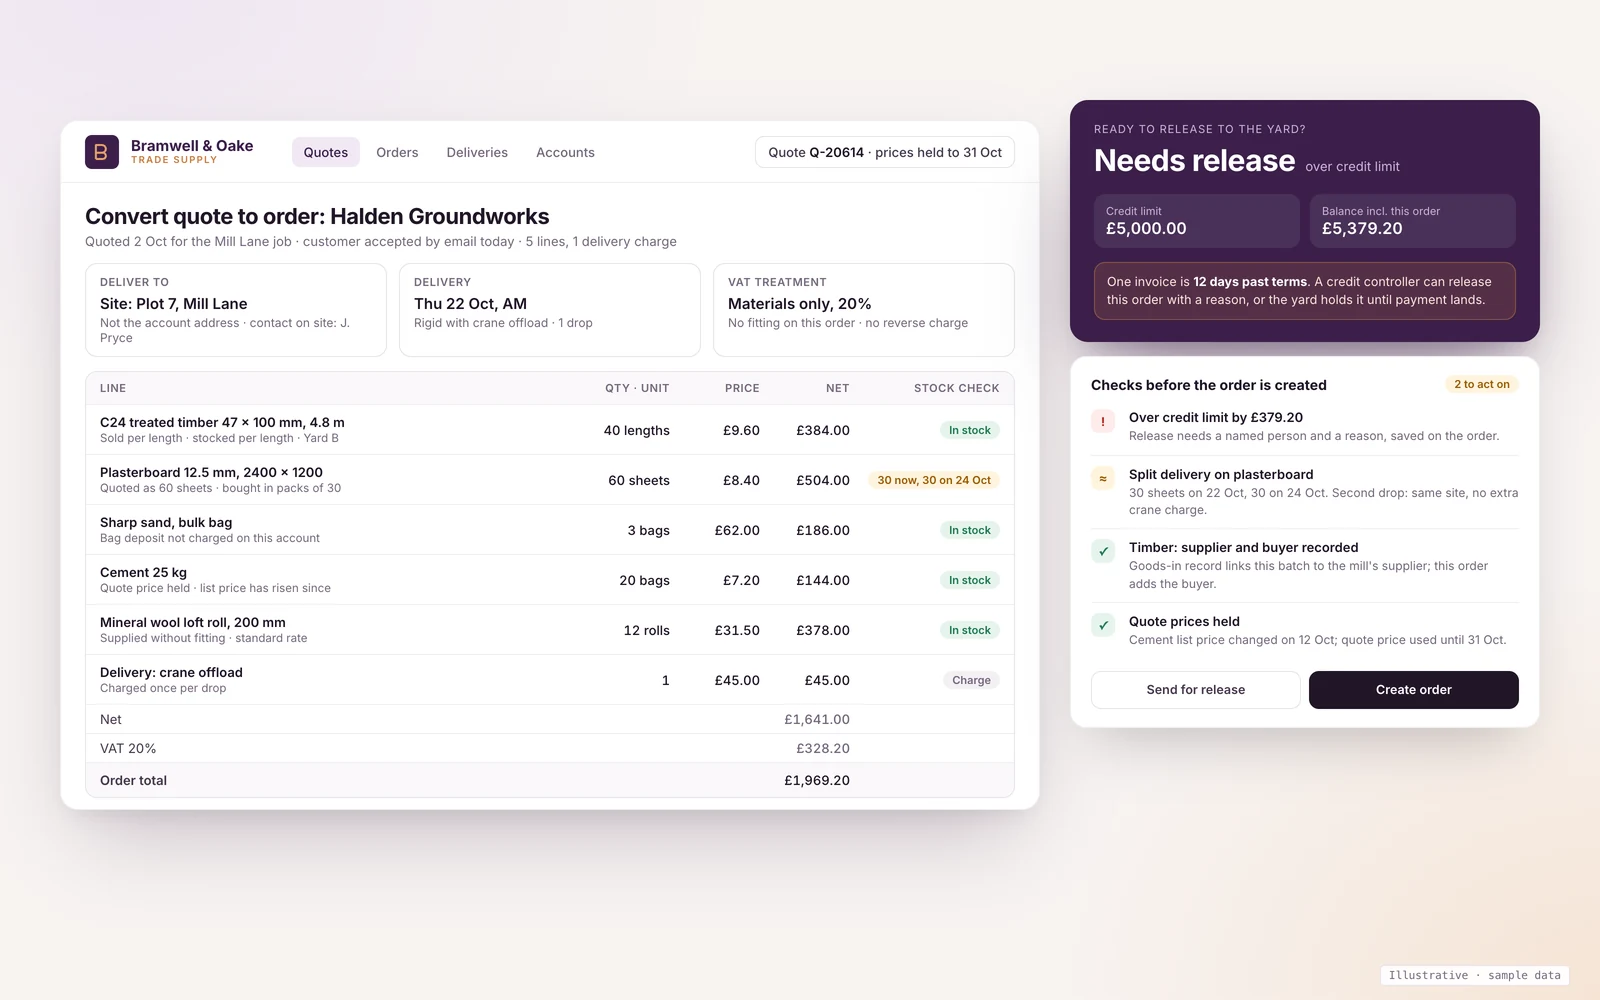Click the Send for release button

pos(1196,690)
